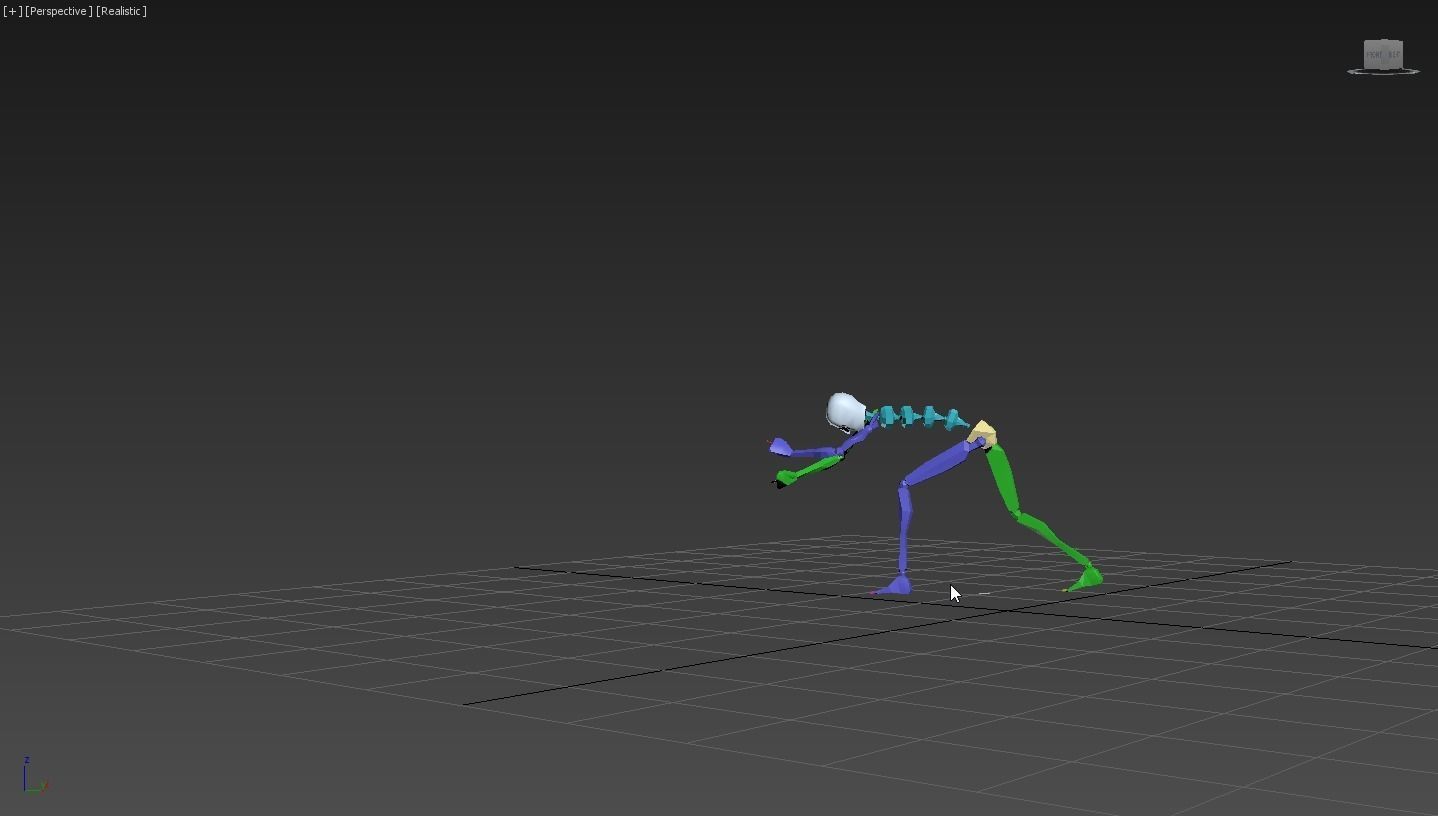Select the green hand of the biped
This screenshot has width=1438, height=816.
click(x=785, y=479)
